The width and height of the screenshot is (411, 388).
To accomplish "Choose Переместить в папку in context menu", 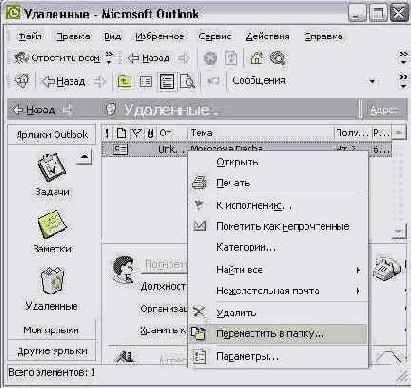I will click(x=278, y=334).
